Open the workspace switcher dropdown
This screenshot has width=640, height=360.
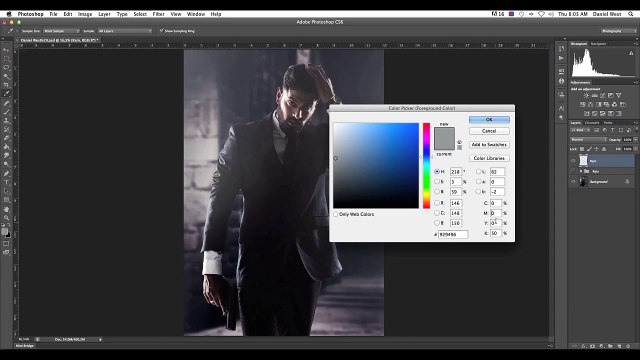coord(618,31)
